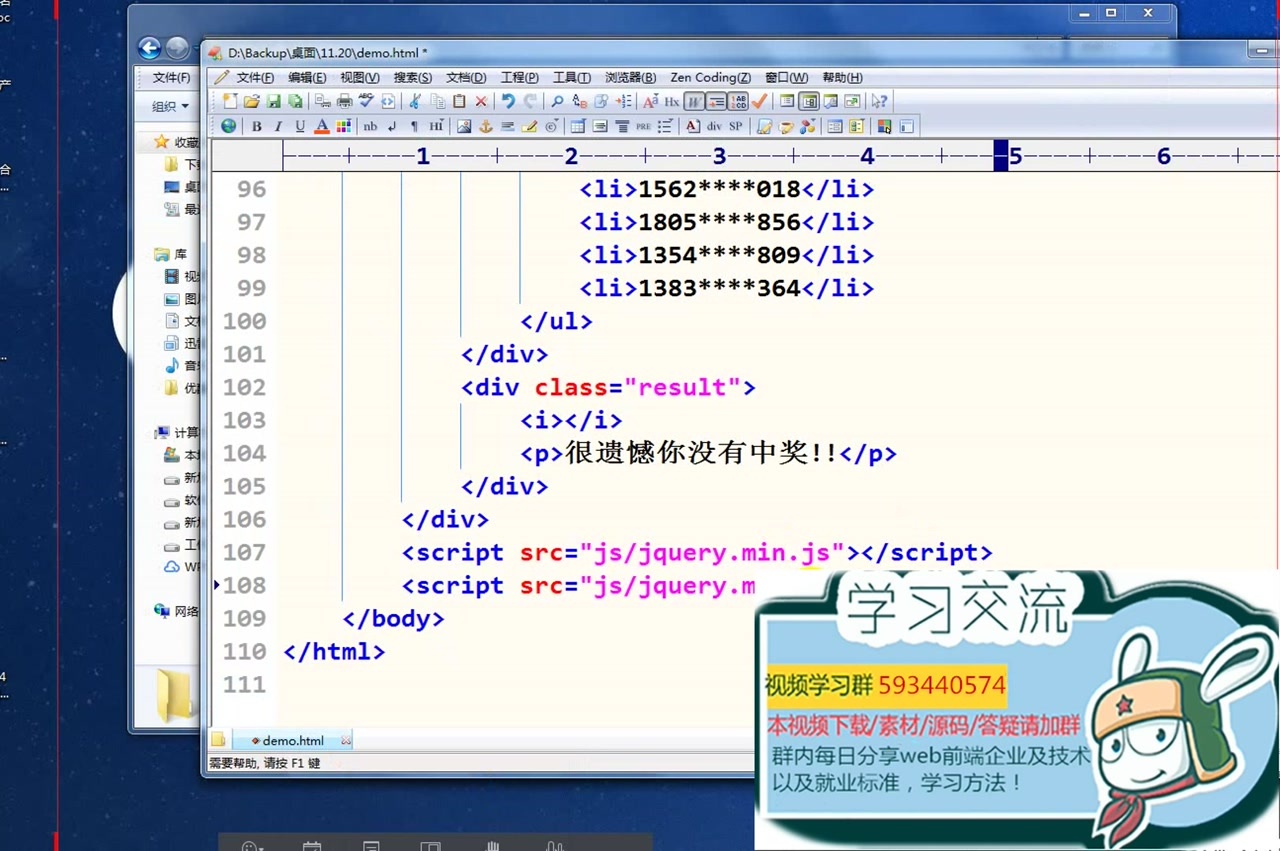Click the Cut scissors icon
The height and width of the screenshot is (851, 1280).
pyautogui.click(x=415, y=101)
